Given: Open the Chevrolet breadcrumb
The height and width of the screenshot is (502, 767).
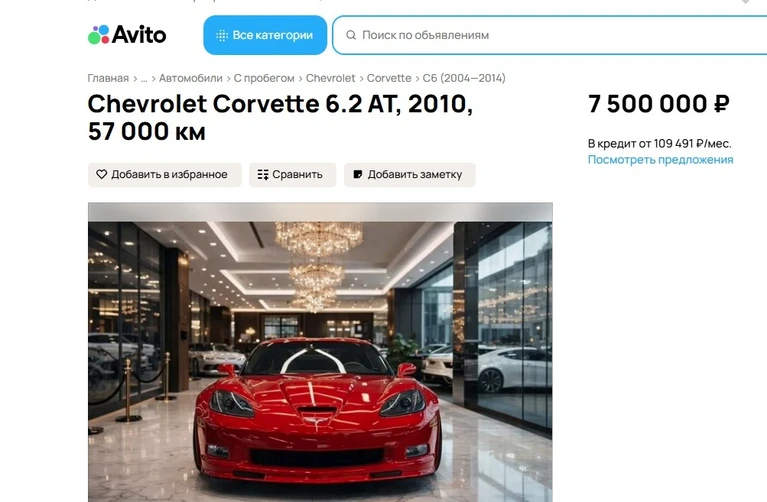Looking at the screenshot, I should click(x=331, y=78).
